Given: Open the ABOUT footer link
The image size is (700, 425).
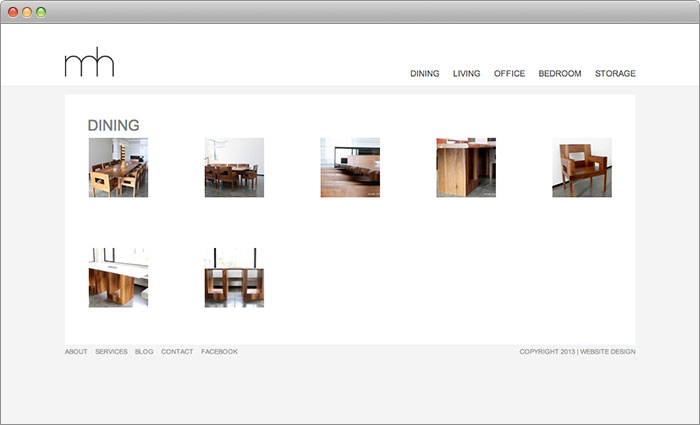Looking at the screenshot, I should coord(76,352).
